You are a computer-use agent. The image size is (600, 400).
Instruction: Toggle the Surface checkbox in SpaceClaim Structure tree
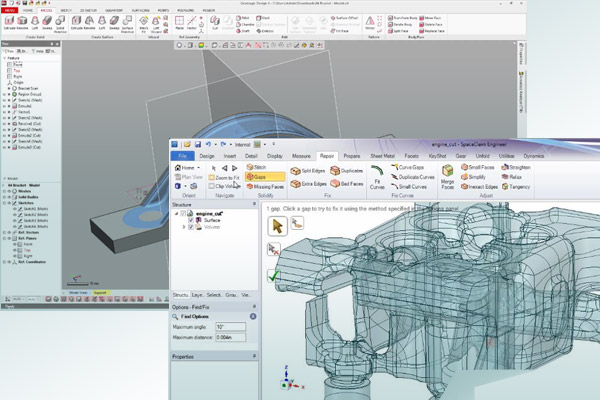click(191, 220)
